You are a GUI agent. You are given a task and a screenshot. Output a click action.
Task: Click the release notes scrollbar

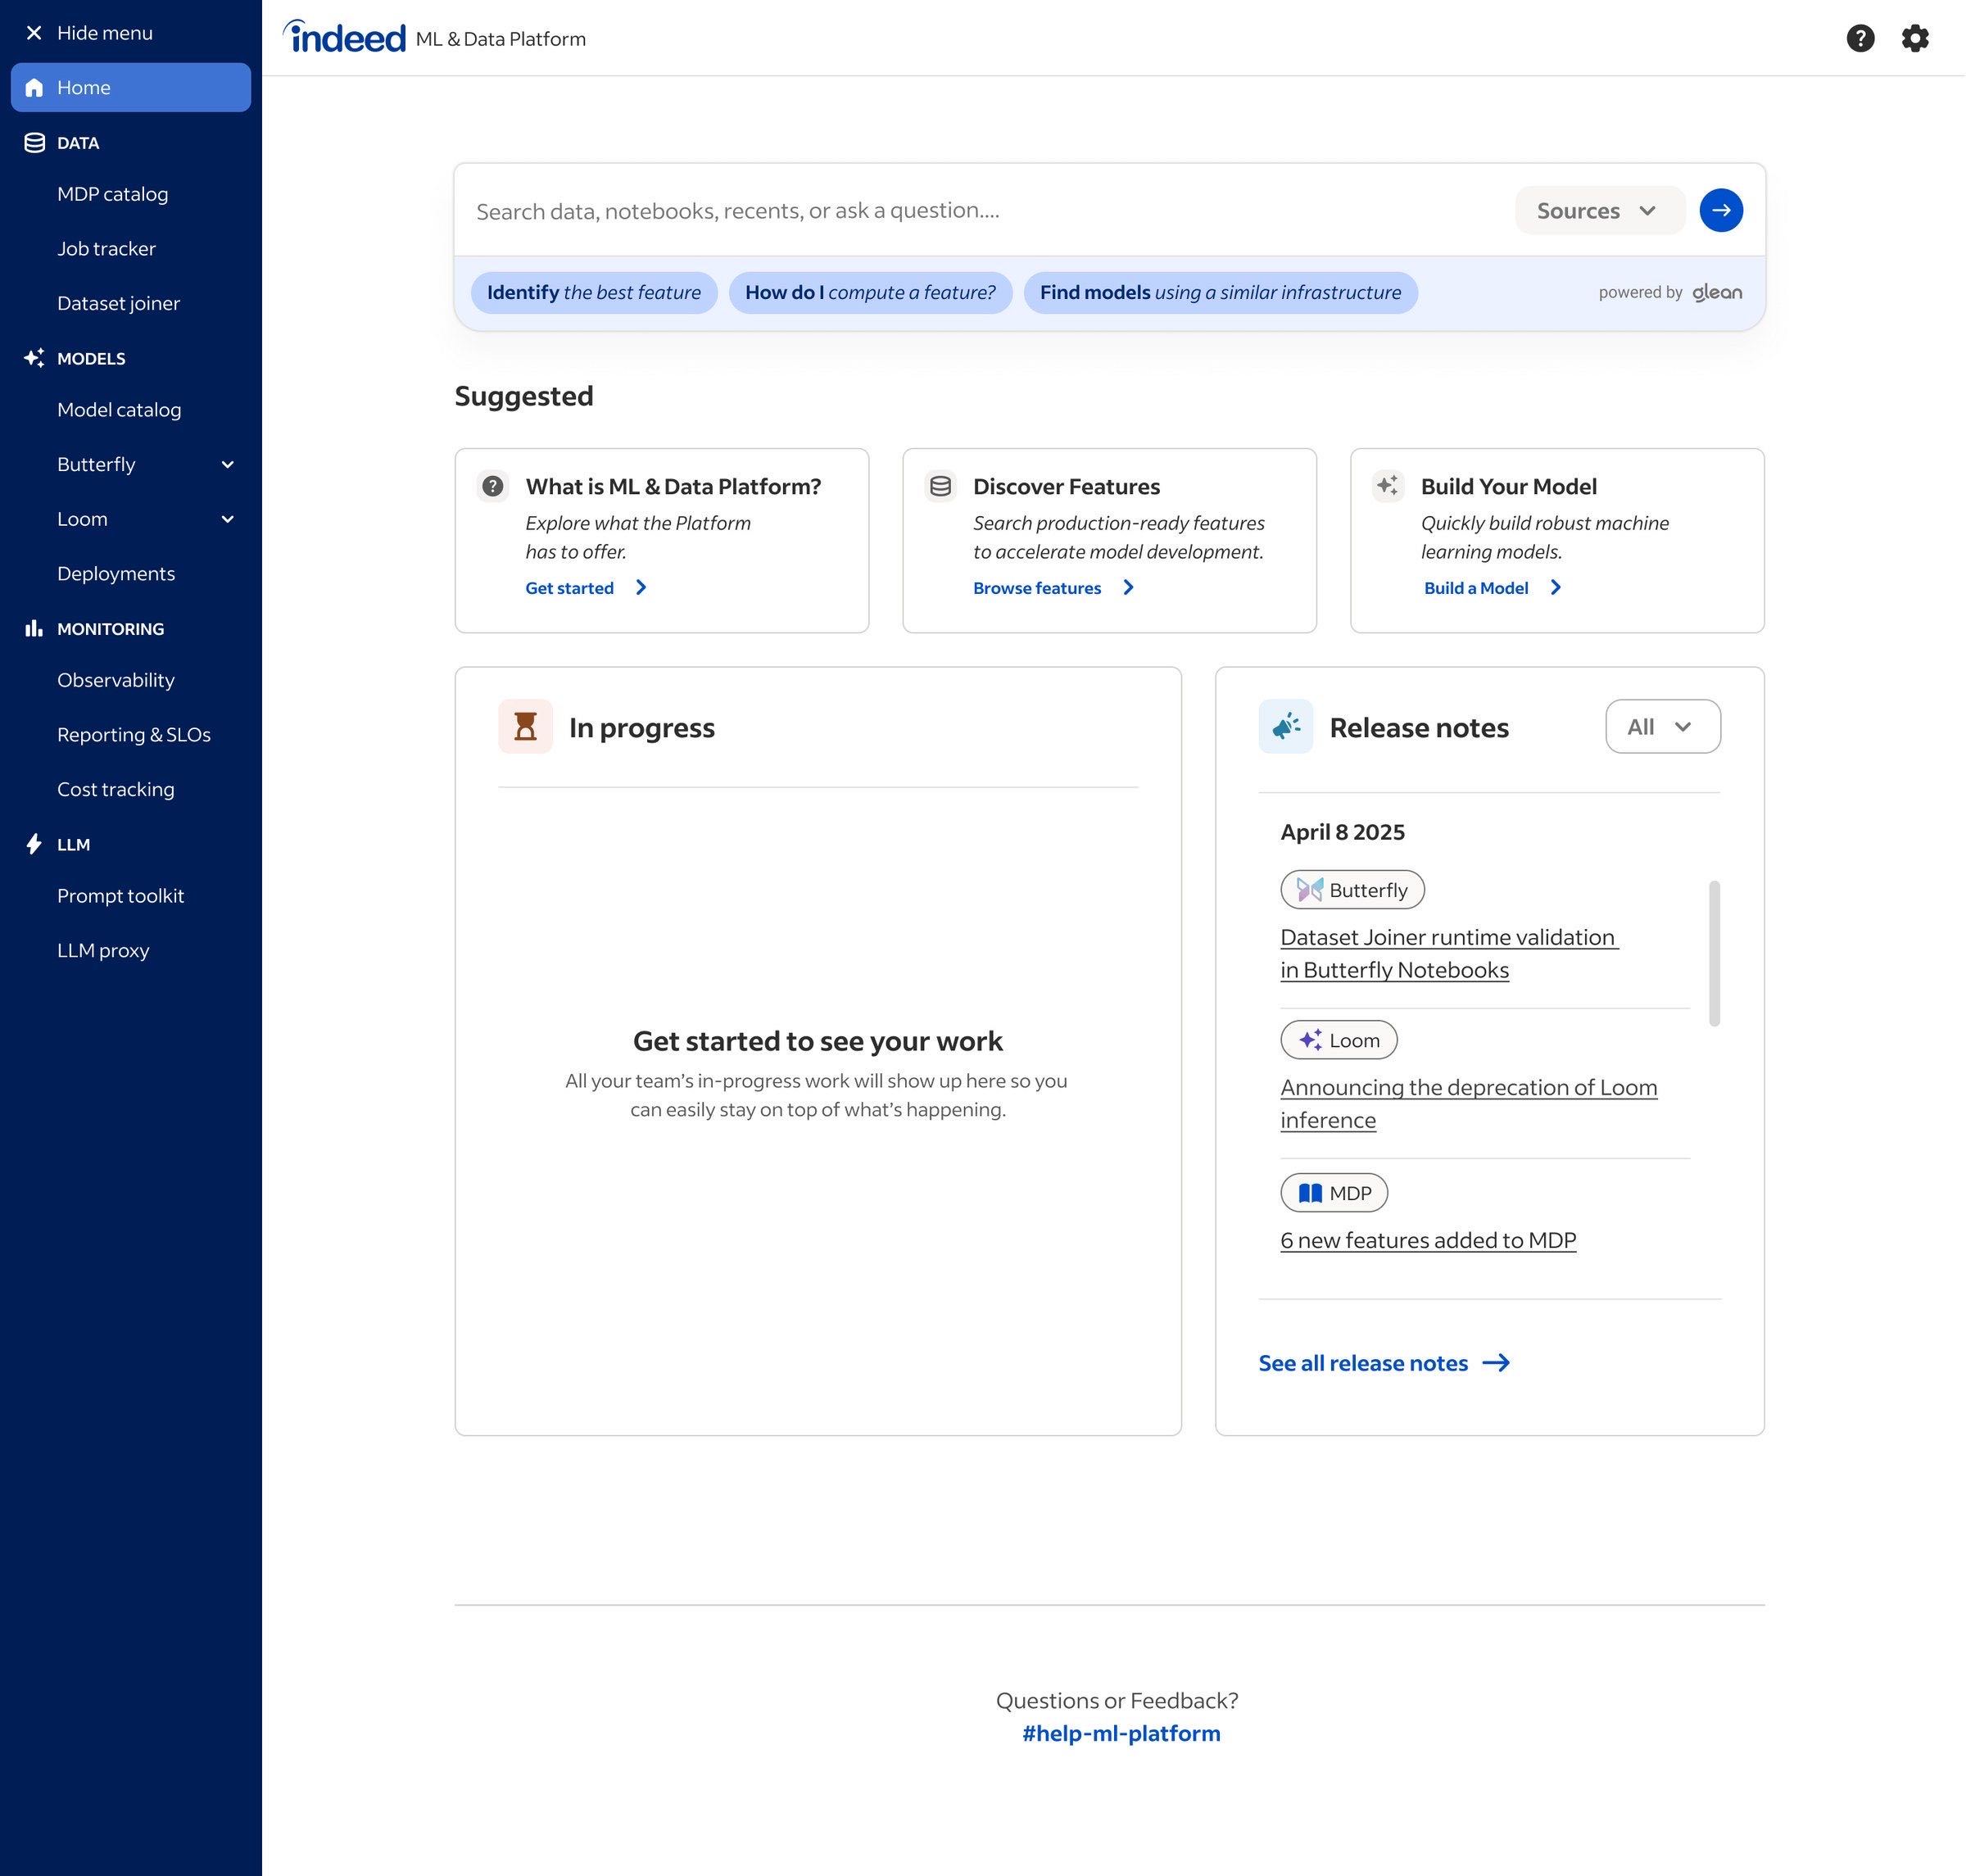pyautogui.click(x=1714, y=953)
